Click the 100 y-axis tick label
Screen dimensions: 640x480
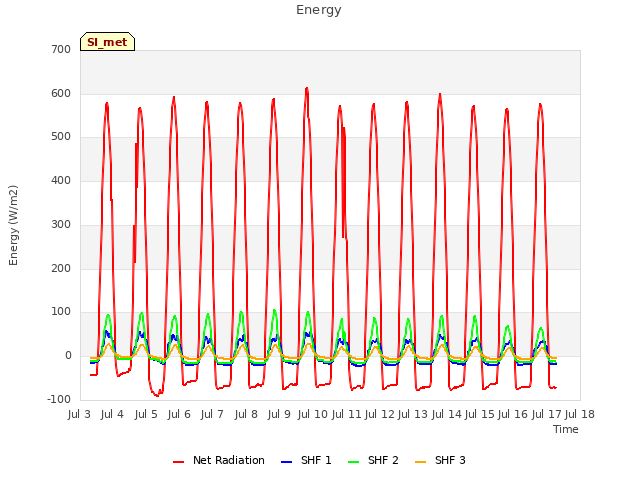pyautogui.click(x=61, y=312)
